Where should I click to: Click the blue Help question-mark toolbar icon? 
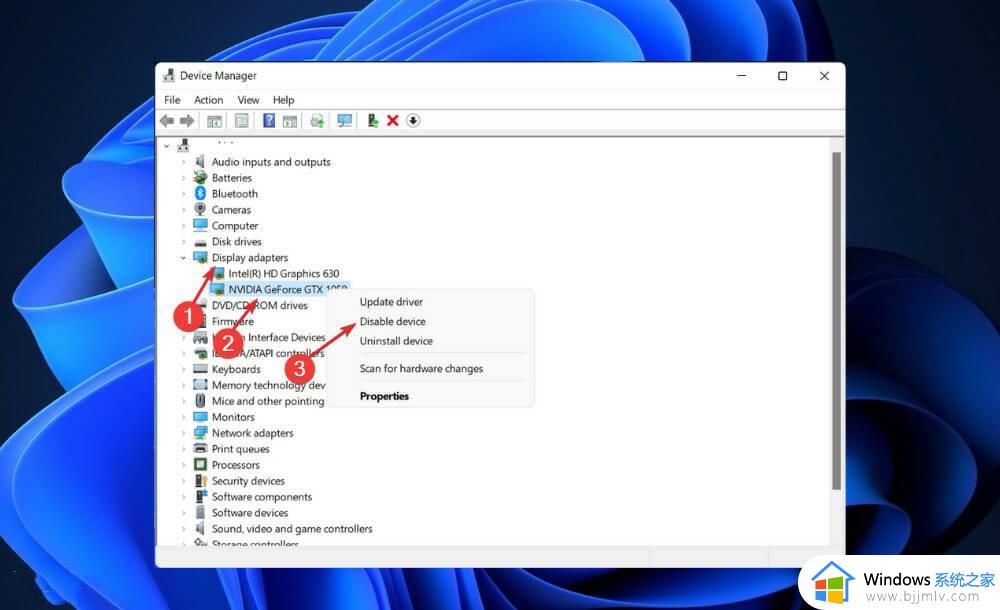[269, 121]
